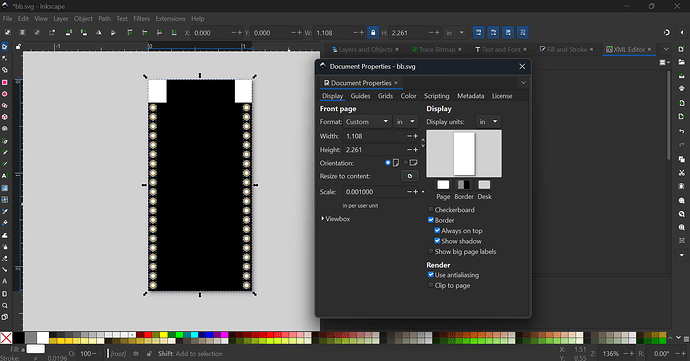Select the Text tool in the toolbox
Screen dimensions: 690x361
(x=4, y=176)
